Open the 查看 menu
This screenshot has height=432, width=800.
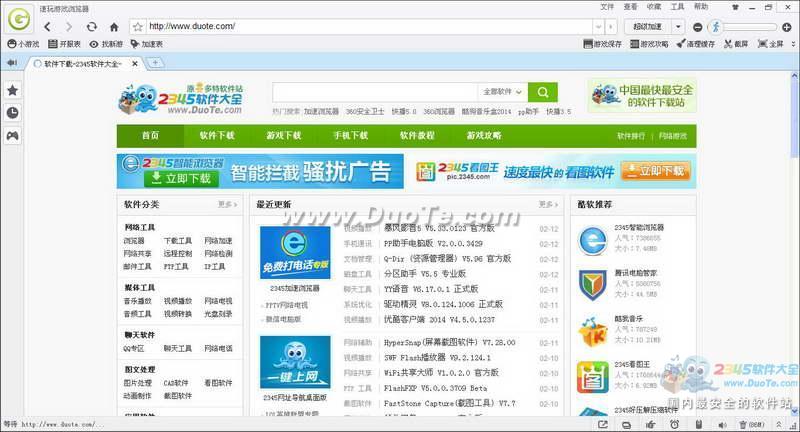coord(631,7)
